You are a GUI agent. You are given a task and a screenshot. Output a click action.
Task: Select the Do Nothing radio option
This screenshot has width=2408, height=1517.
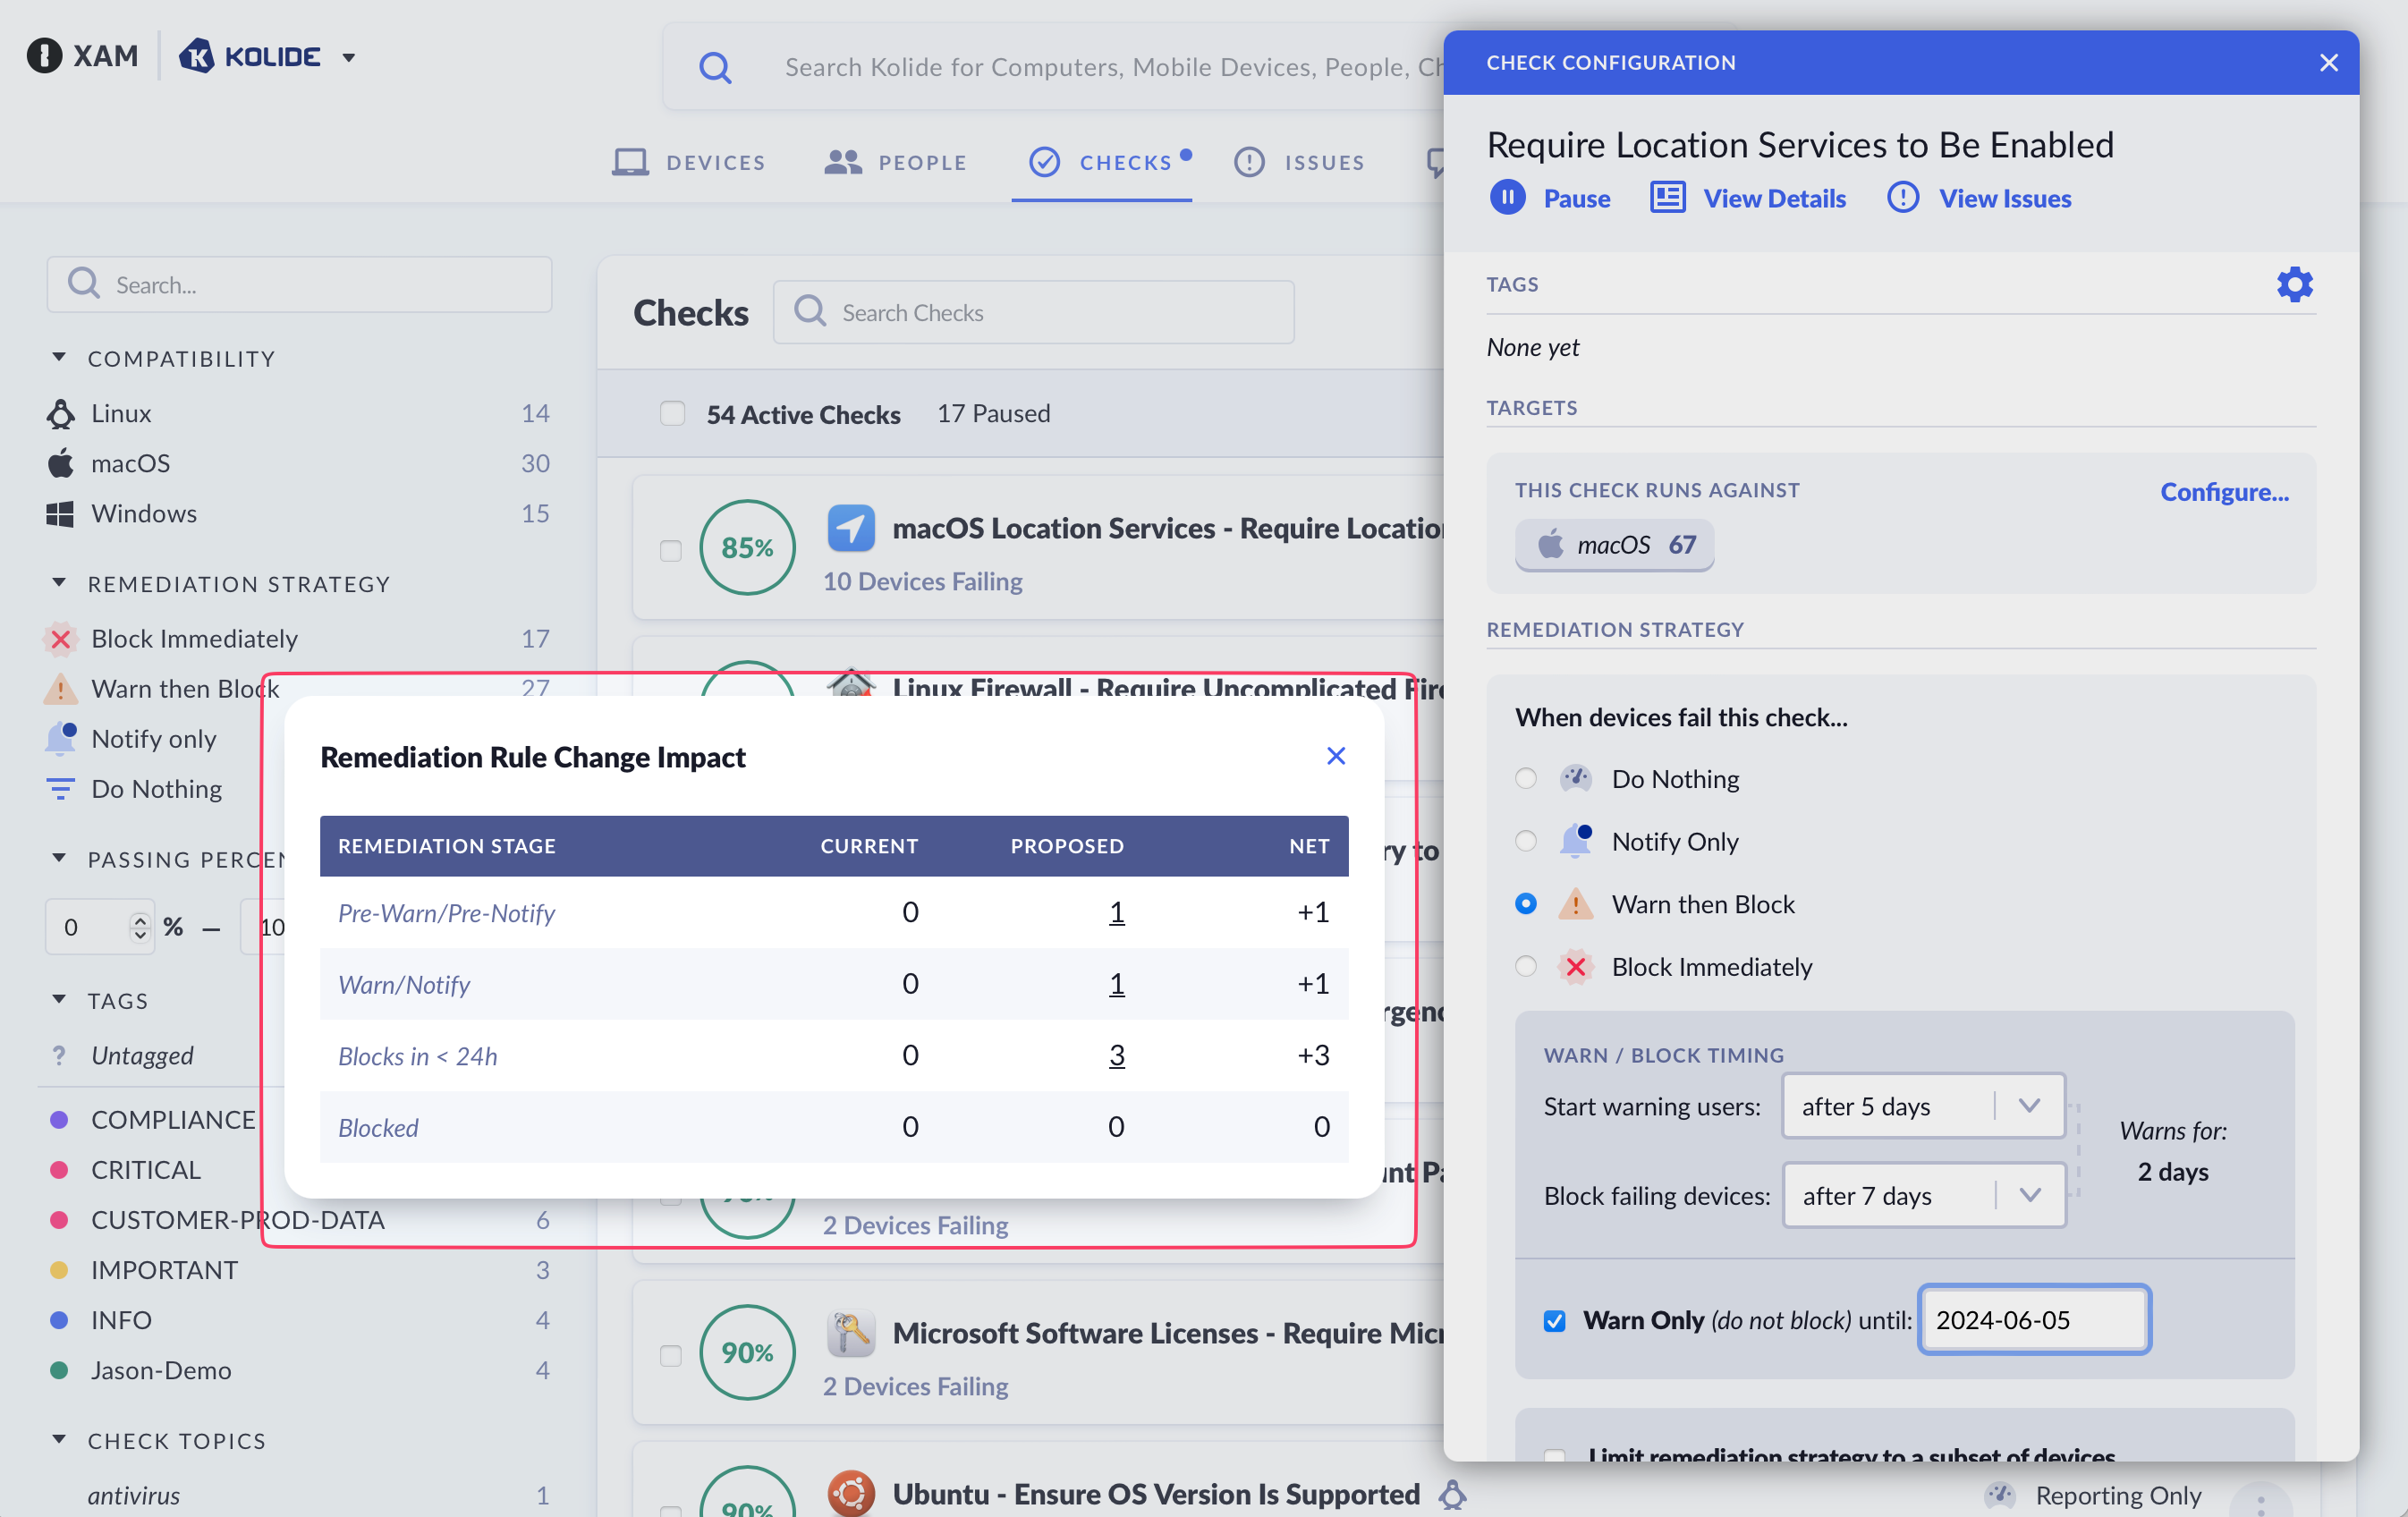(x=1525, y=779)
